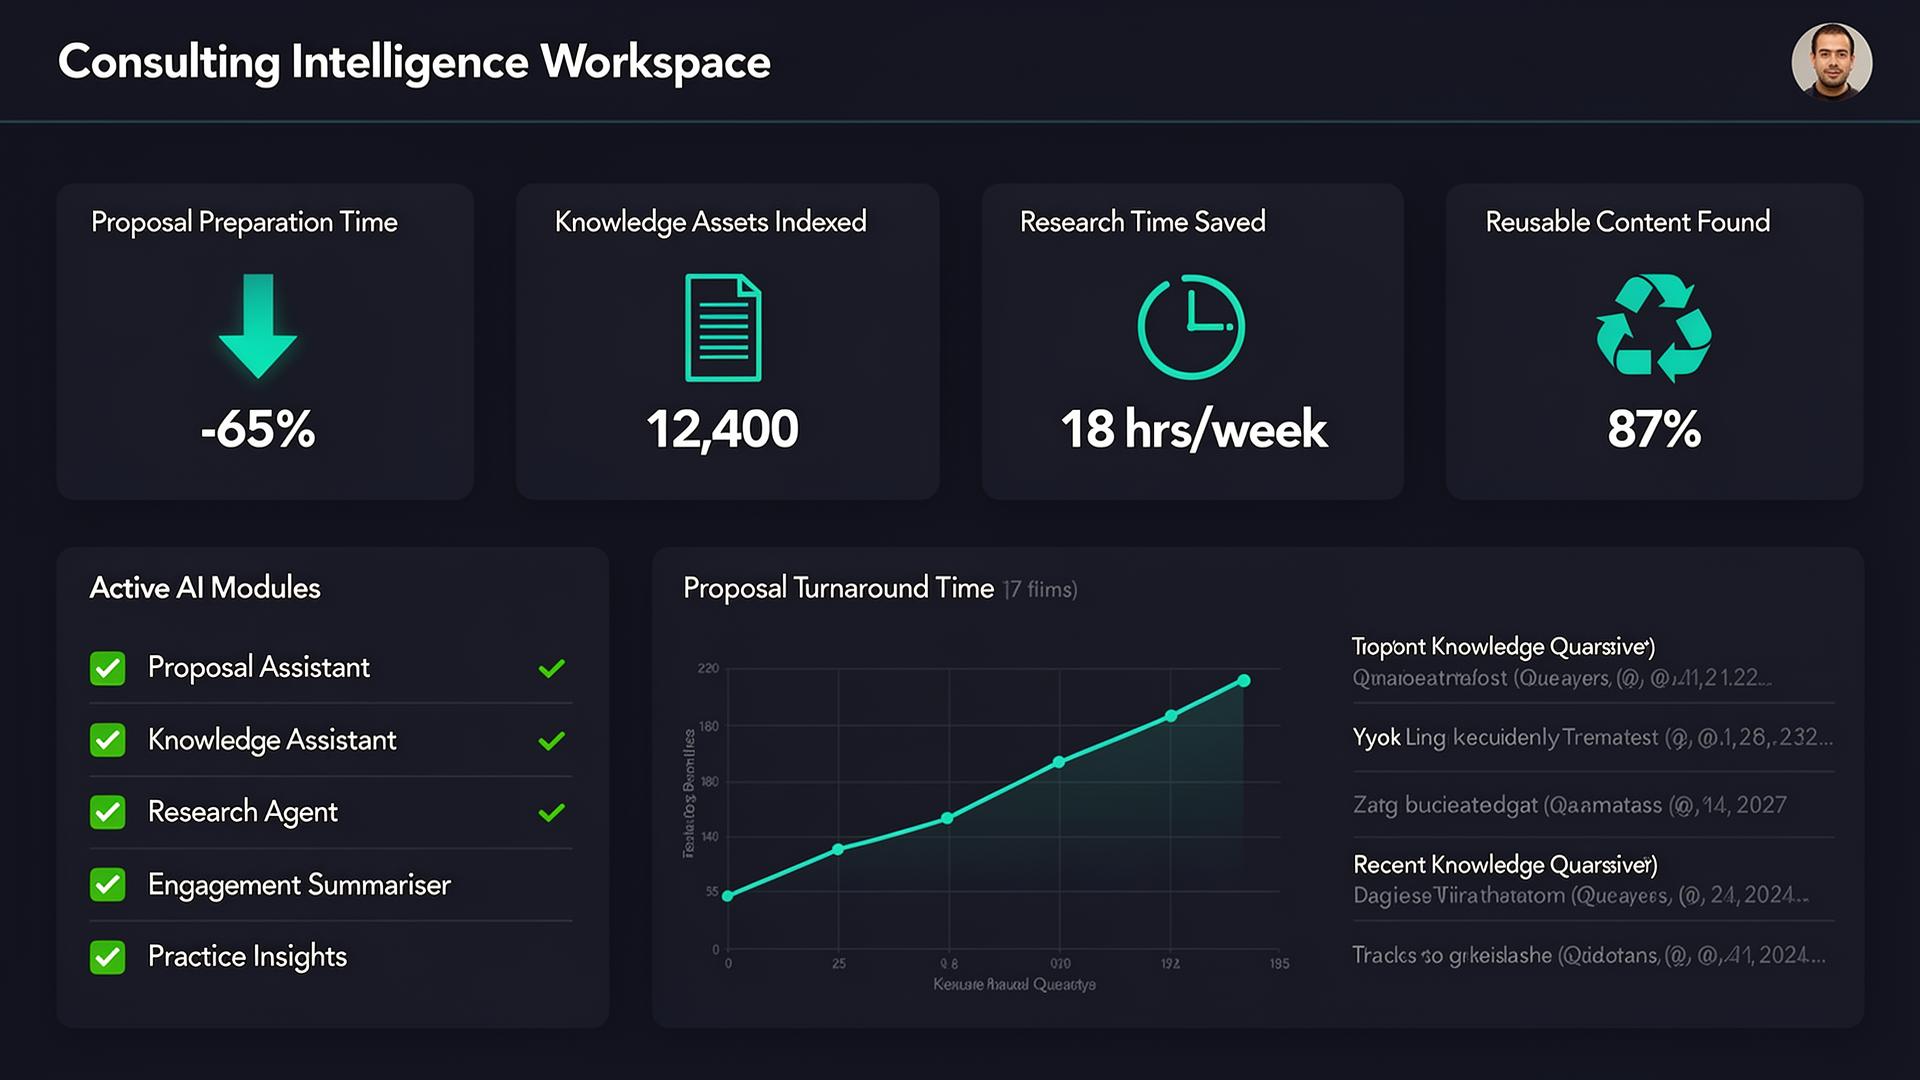1920x1080 pixels.
Task: Select the Research Agent module label
Action: tap(243, 812)
